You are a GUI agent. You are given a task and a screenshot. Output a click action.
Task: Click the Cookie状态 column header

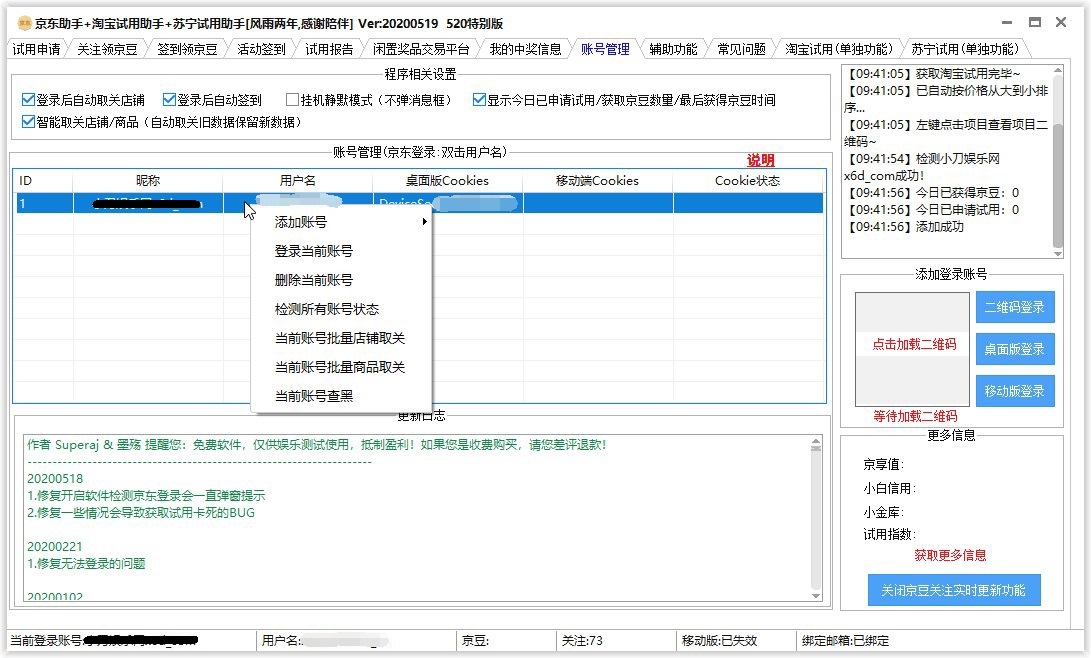748,181
